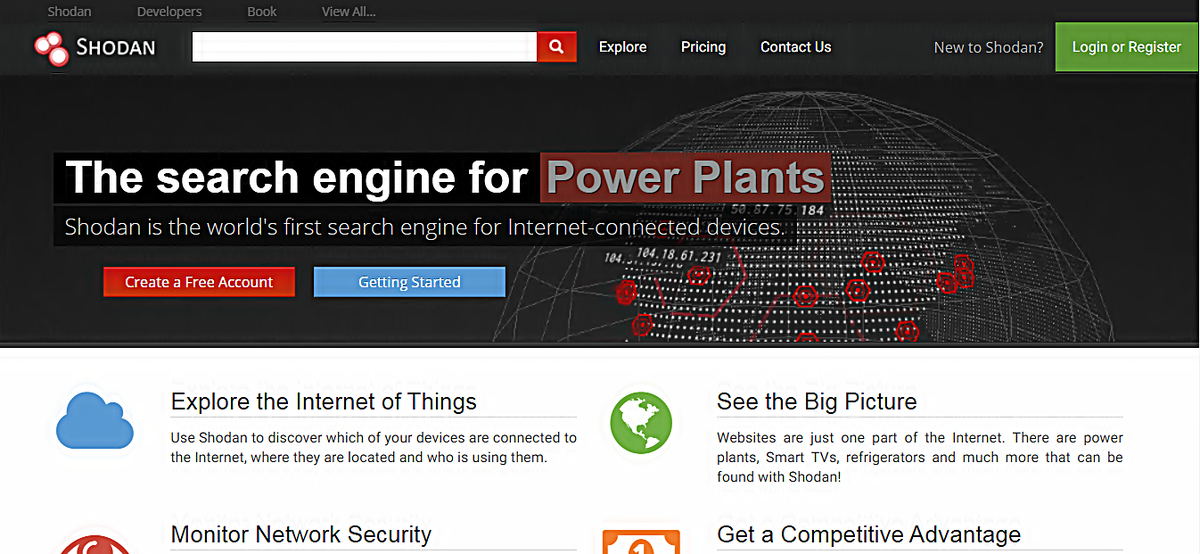Image resolution: width=1200 pixels, height=554 pixels.
Task: Open the View All... menu
Action: click(x=349, y=12)
